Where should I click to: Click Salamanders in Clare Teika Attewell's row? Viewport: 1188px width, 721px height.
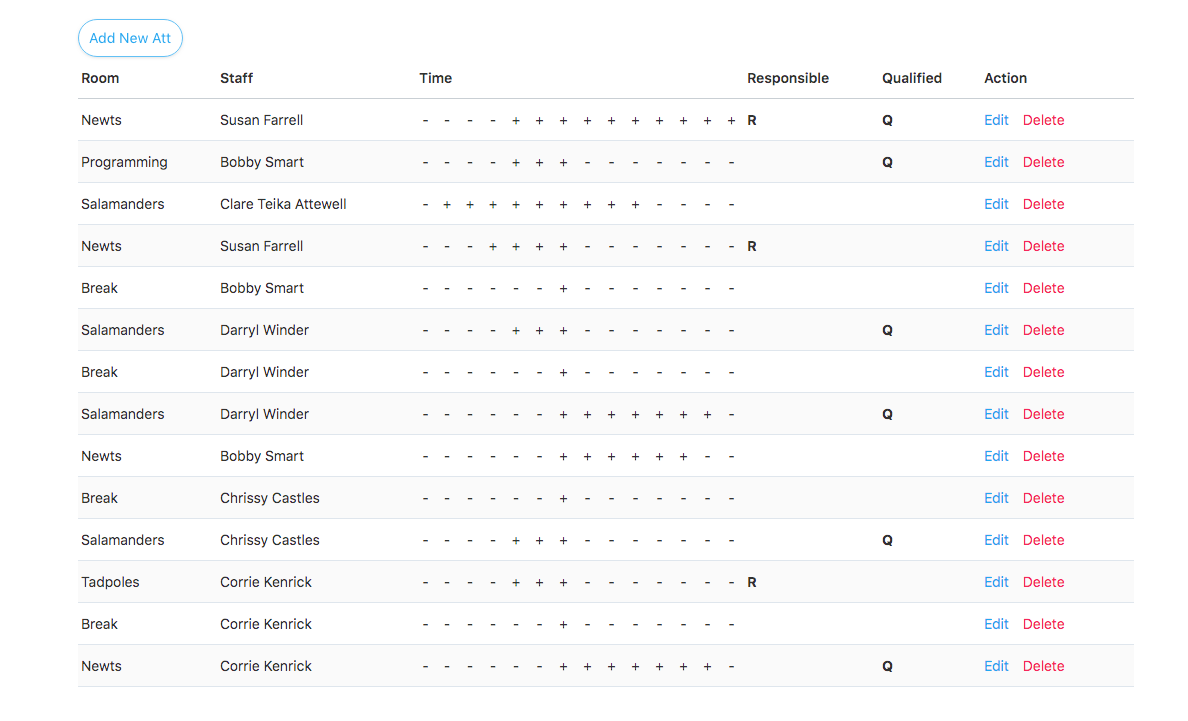click(122, 204)
